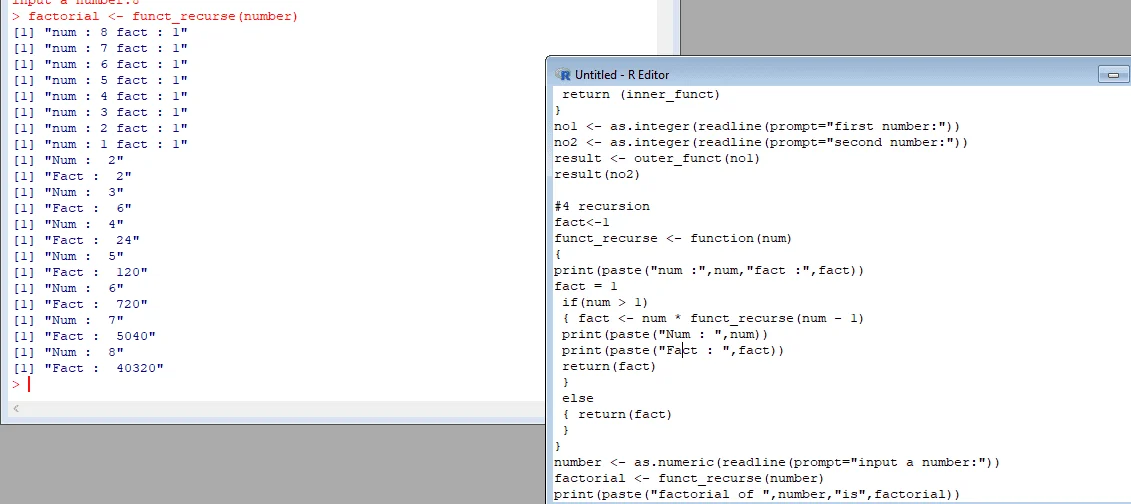The width and height of the screenshot is (1131, 504).
Task: Click the R logo icon in the R Editor title bar
Action: (563, 74)
